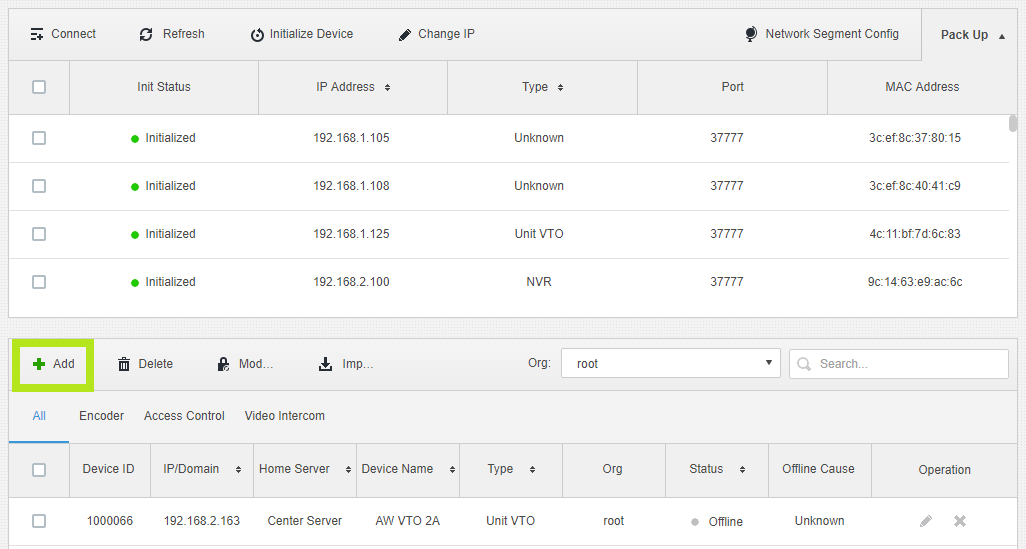Open the Change IP pencil icon
The image size is (1026, 549).
(x=405, y=34)
